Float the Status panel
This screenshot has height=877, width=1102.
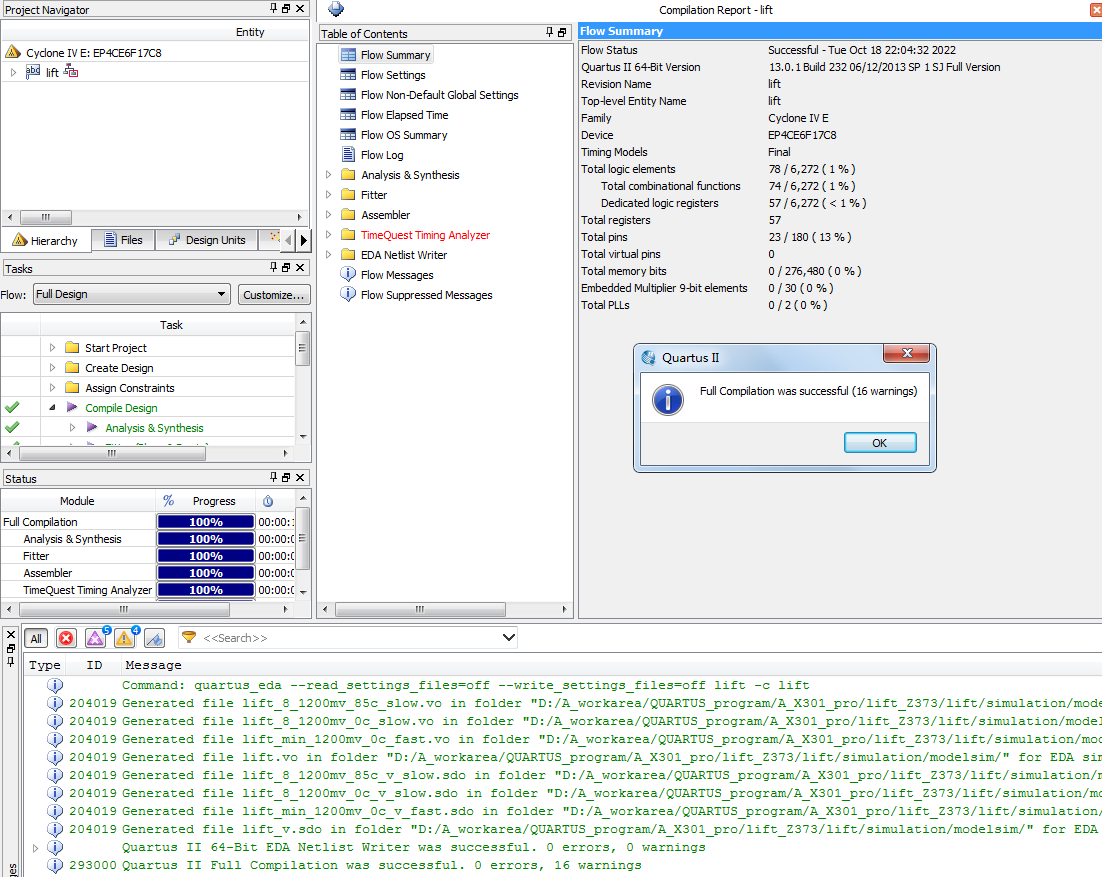pos(286,477)
